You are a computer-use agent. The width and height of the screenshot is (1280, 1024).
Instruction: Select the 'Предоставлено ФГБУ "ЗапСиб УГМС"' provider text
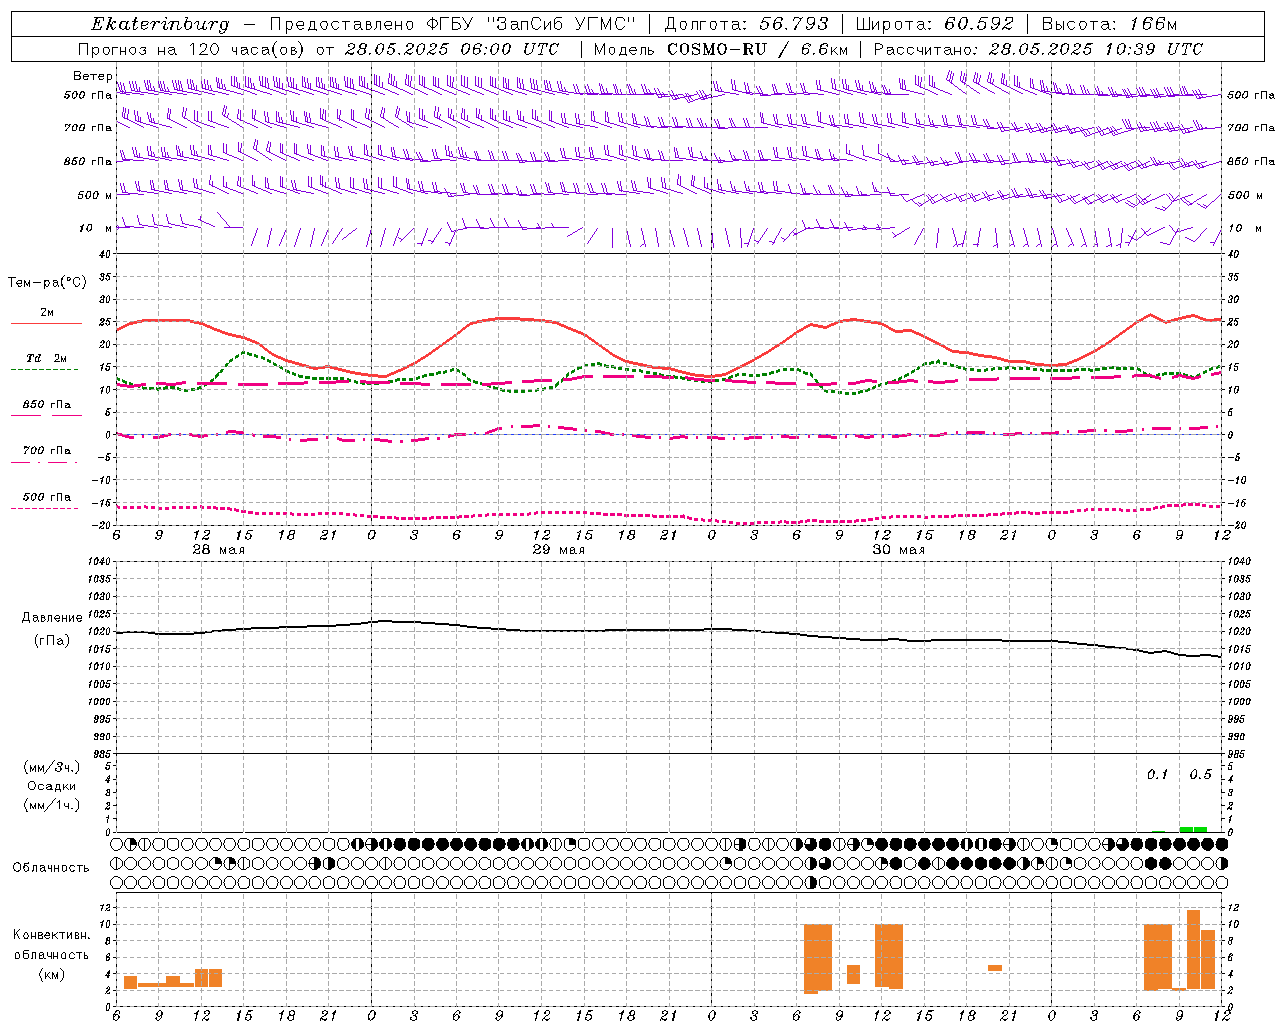[x=453, y=24]
